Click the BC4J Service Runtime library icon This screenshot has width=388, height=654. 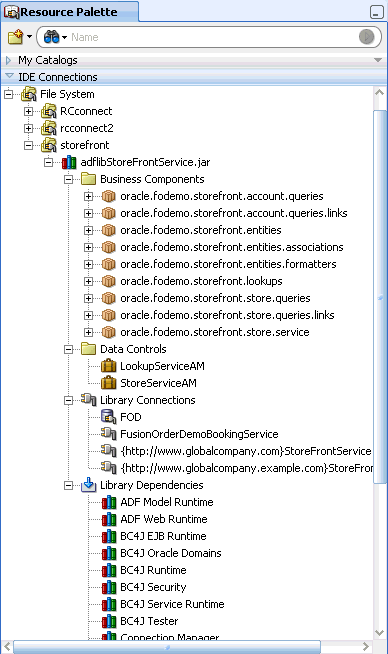coord(109,604)
